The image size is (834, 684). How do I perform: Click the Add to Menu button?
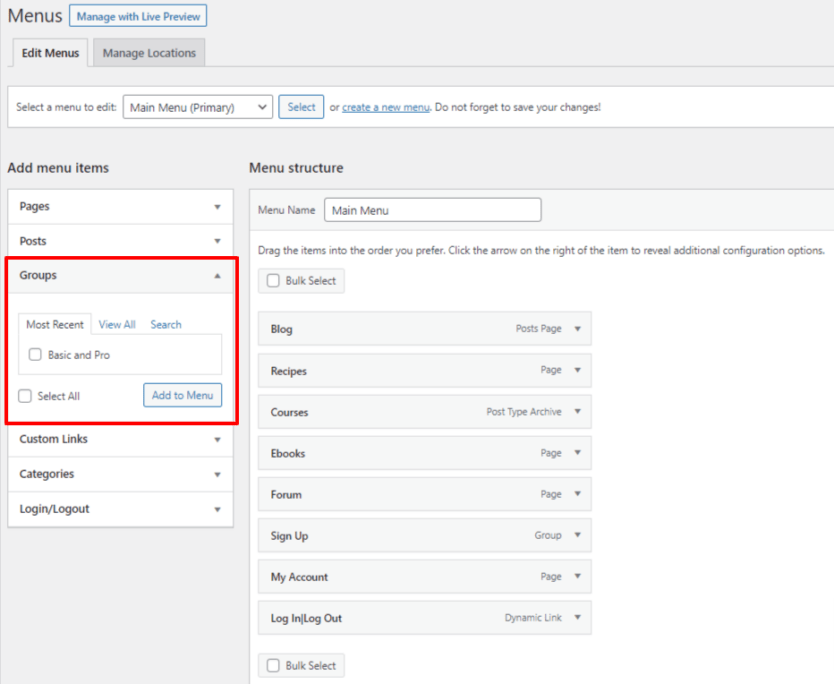pos(182,396)
